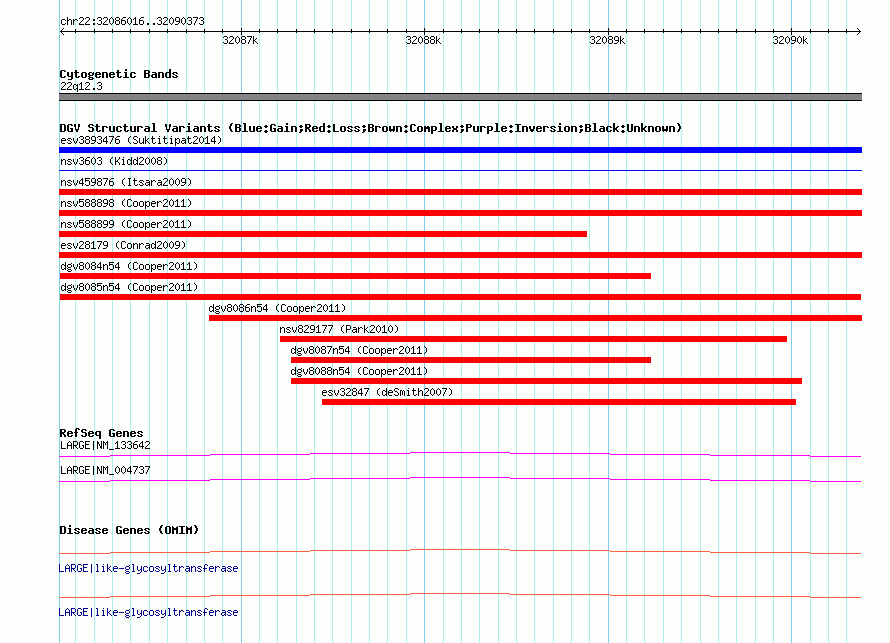890x643 pixels.
Task: Click the nsv459876 (Itsara2009) label
Action: coord(126,182)
